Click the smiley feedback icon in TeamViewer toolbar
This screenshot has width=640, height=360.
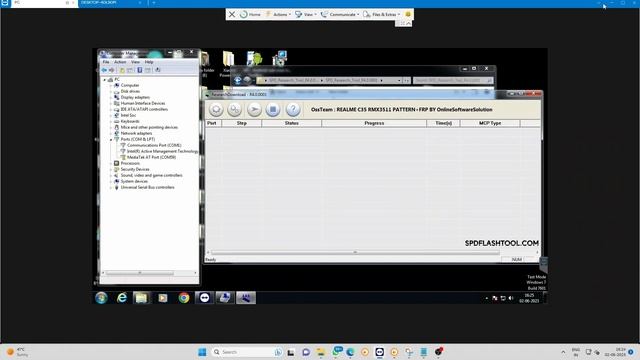tap(408, 14)
